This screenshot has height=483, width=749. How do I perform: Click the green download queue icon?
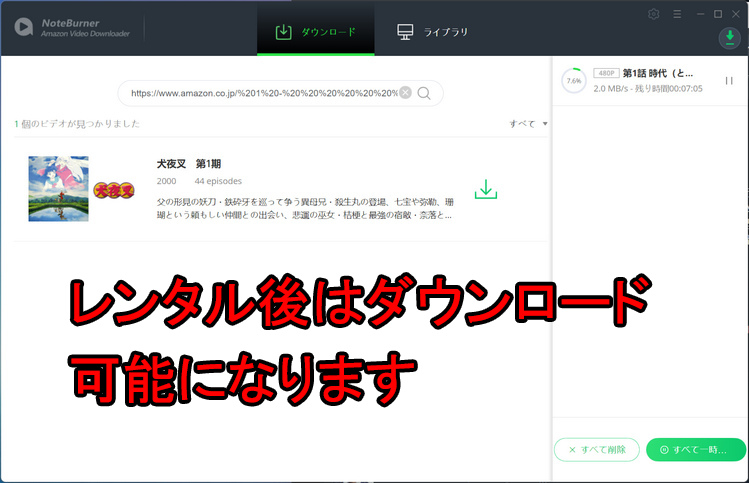pyautogui.click(x=729, y=38)
